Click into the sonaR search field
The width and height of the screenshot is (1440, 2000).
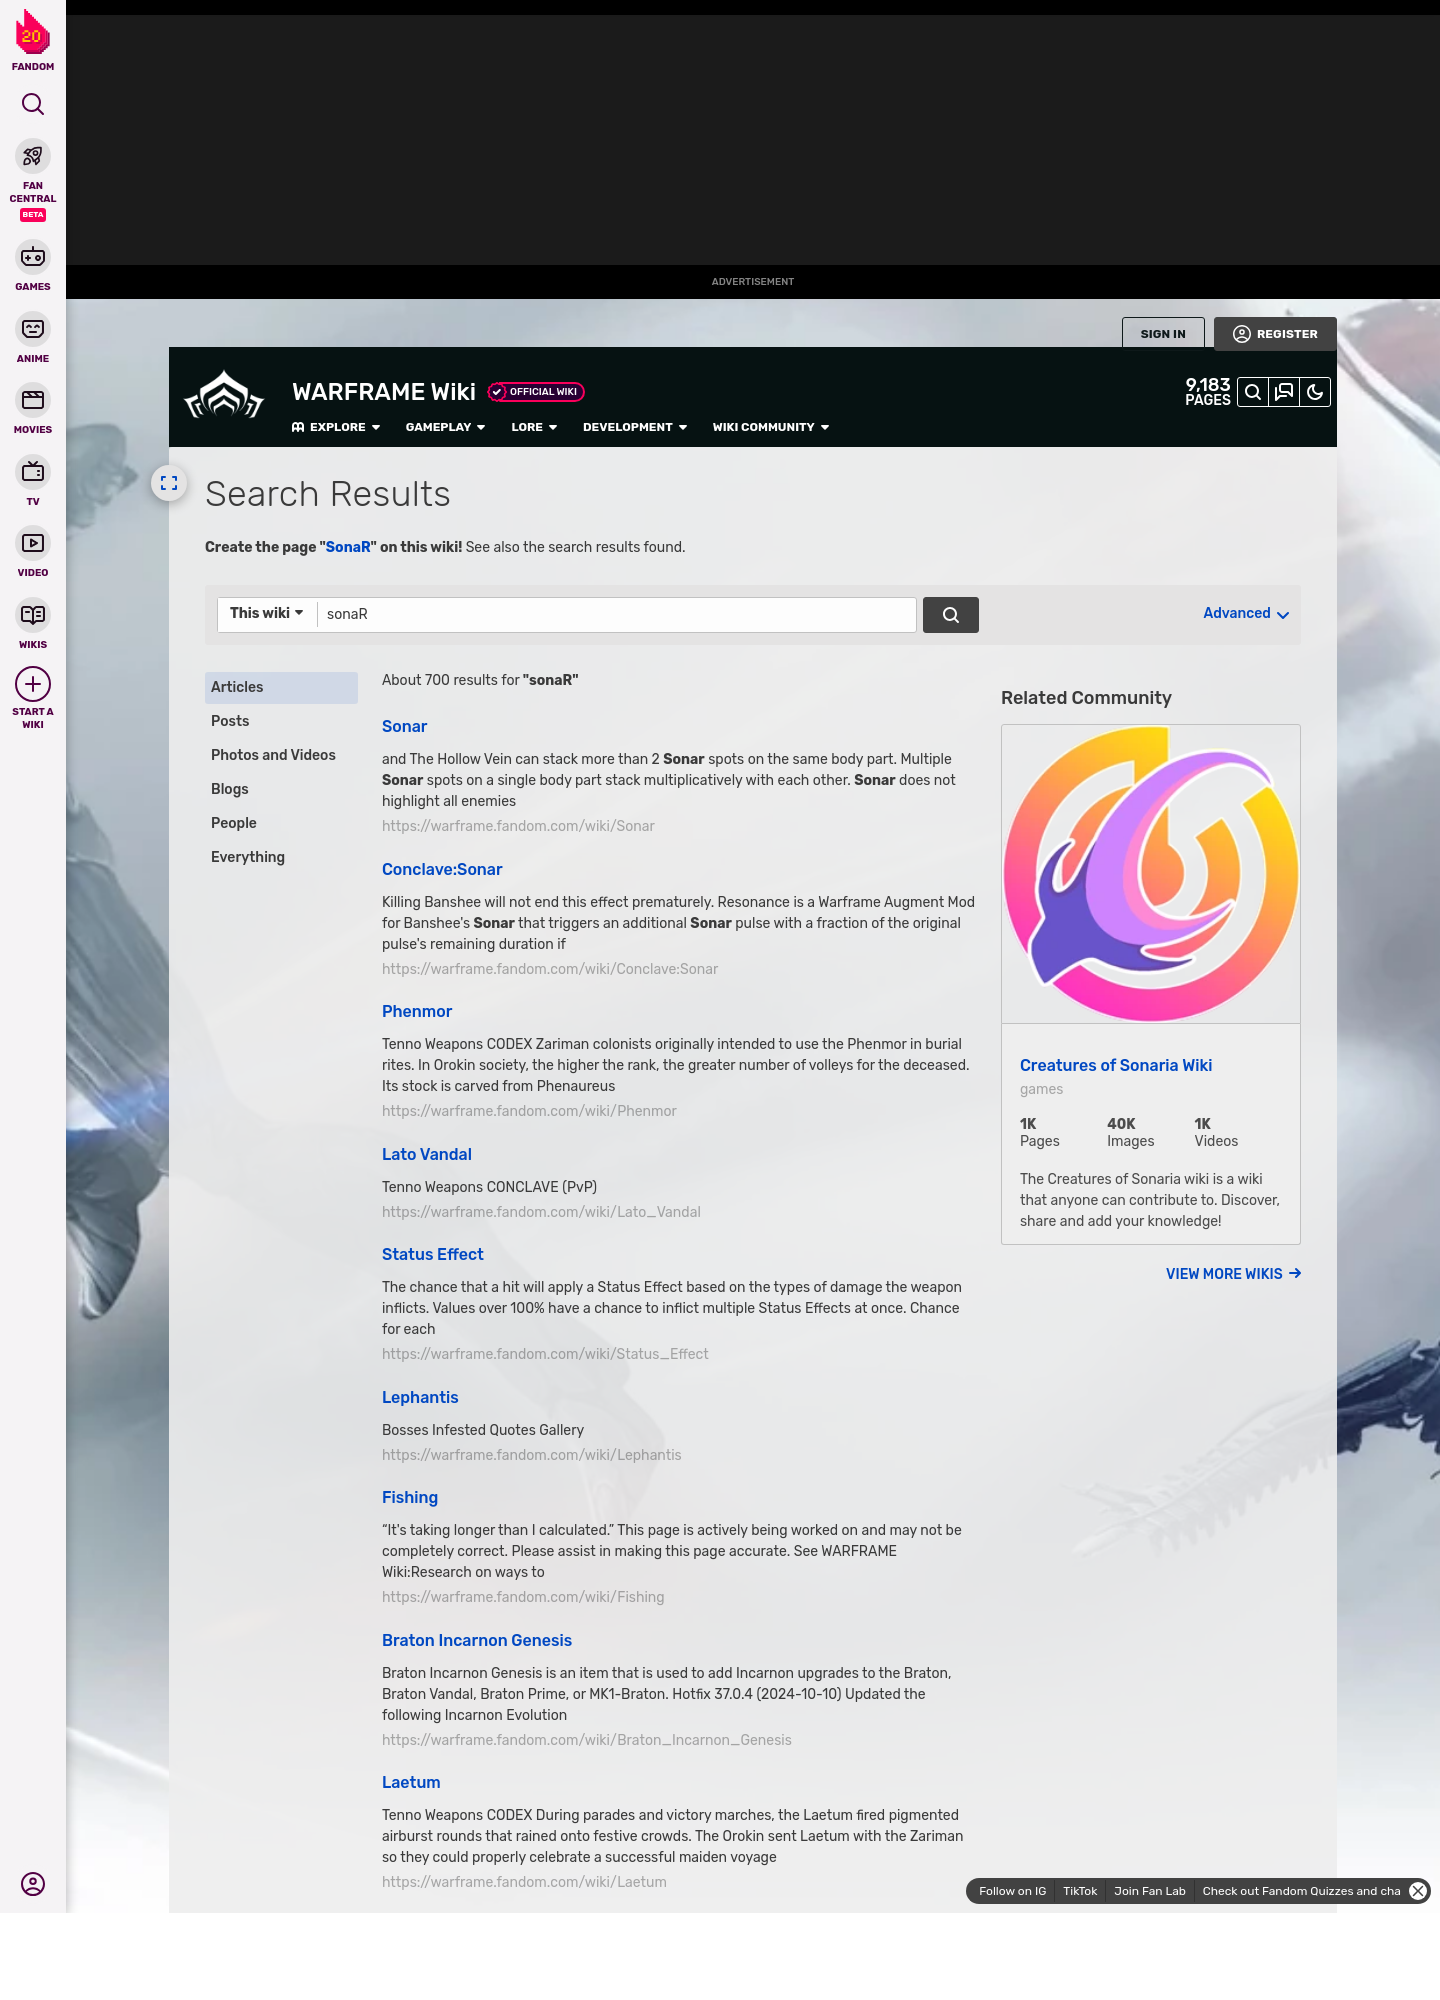coord(616,614)
